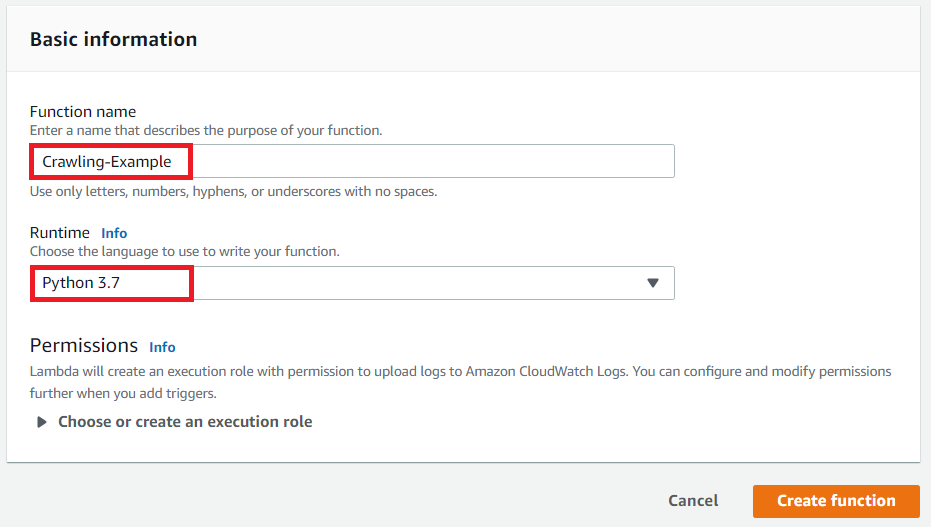Open the Info link next to Runtime
The width and height of the screenshot is (931, 527).
(x=114, y=233)
